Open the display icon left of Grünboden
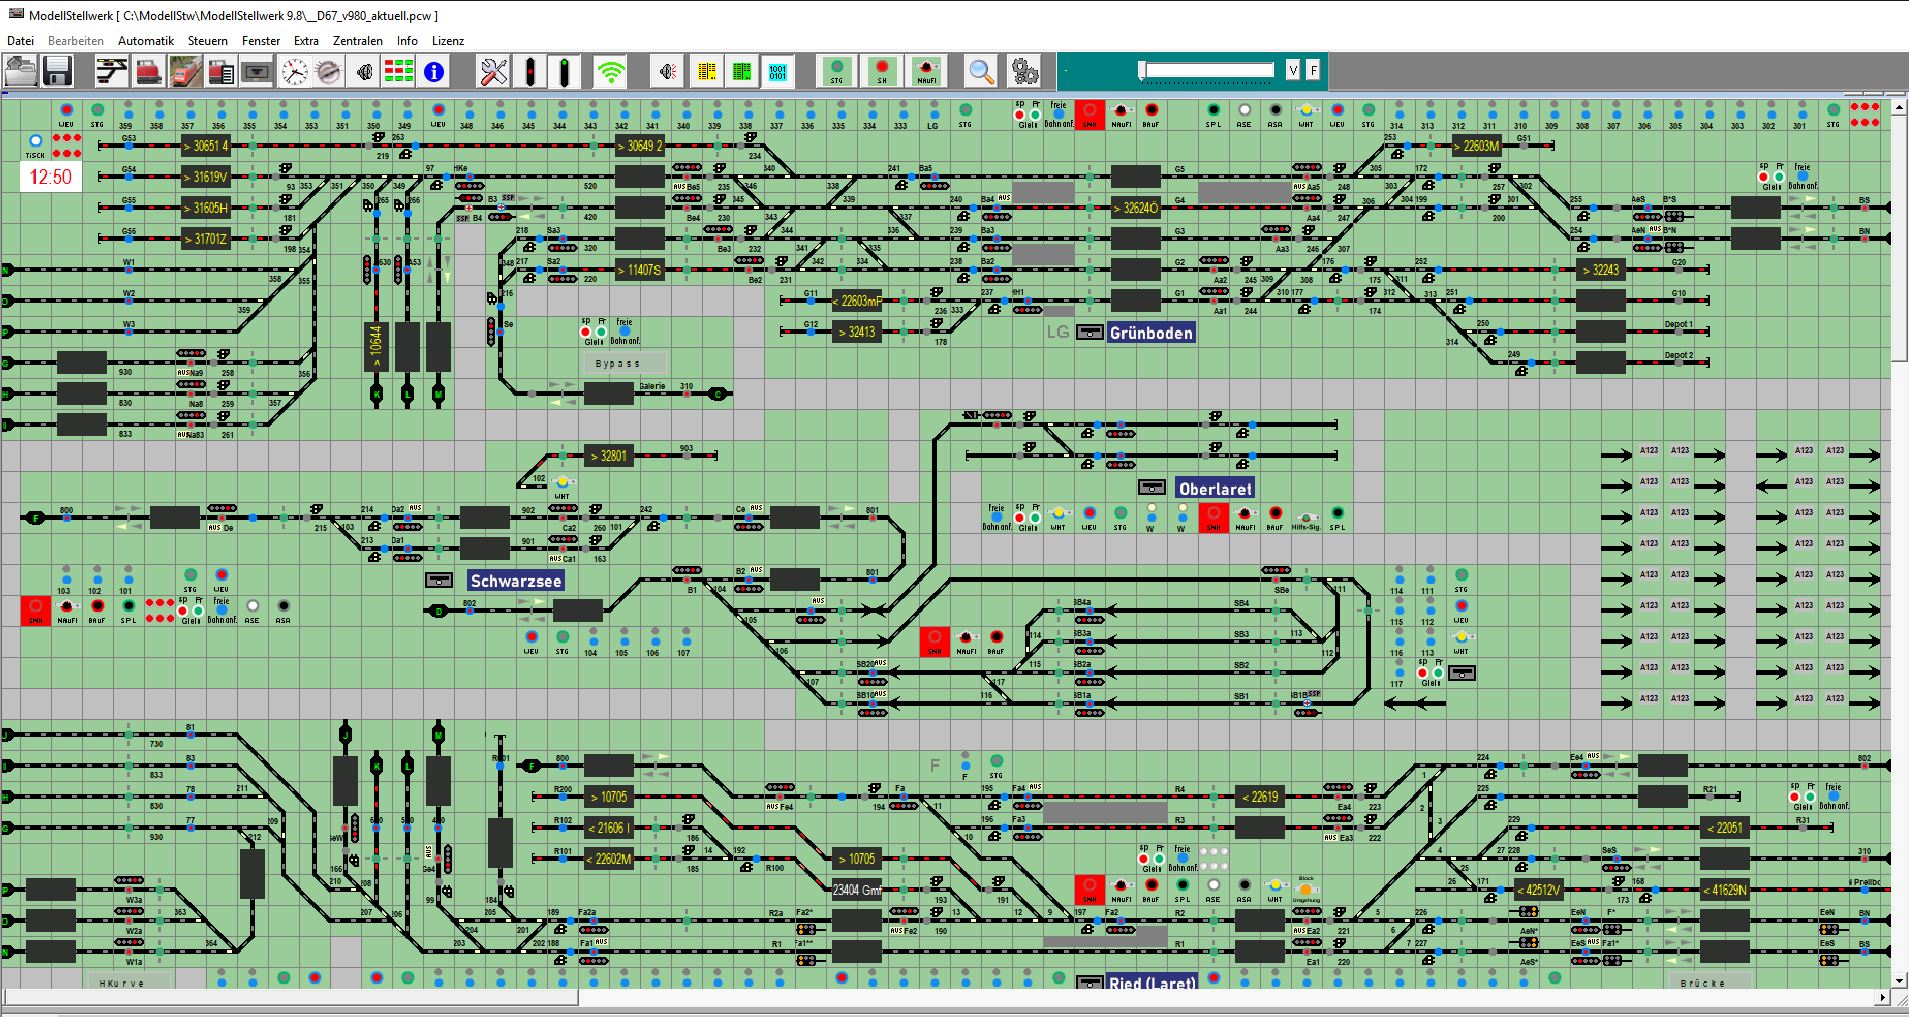 click(x=1089, y=333)
